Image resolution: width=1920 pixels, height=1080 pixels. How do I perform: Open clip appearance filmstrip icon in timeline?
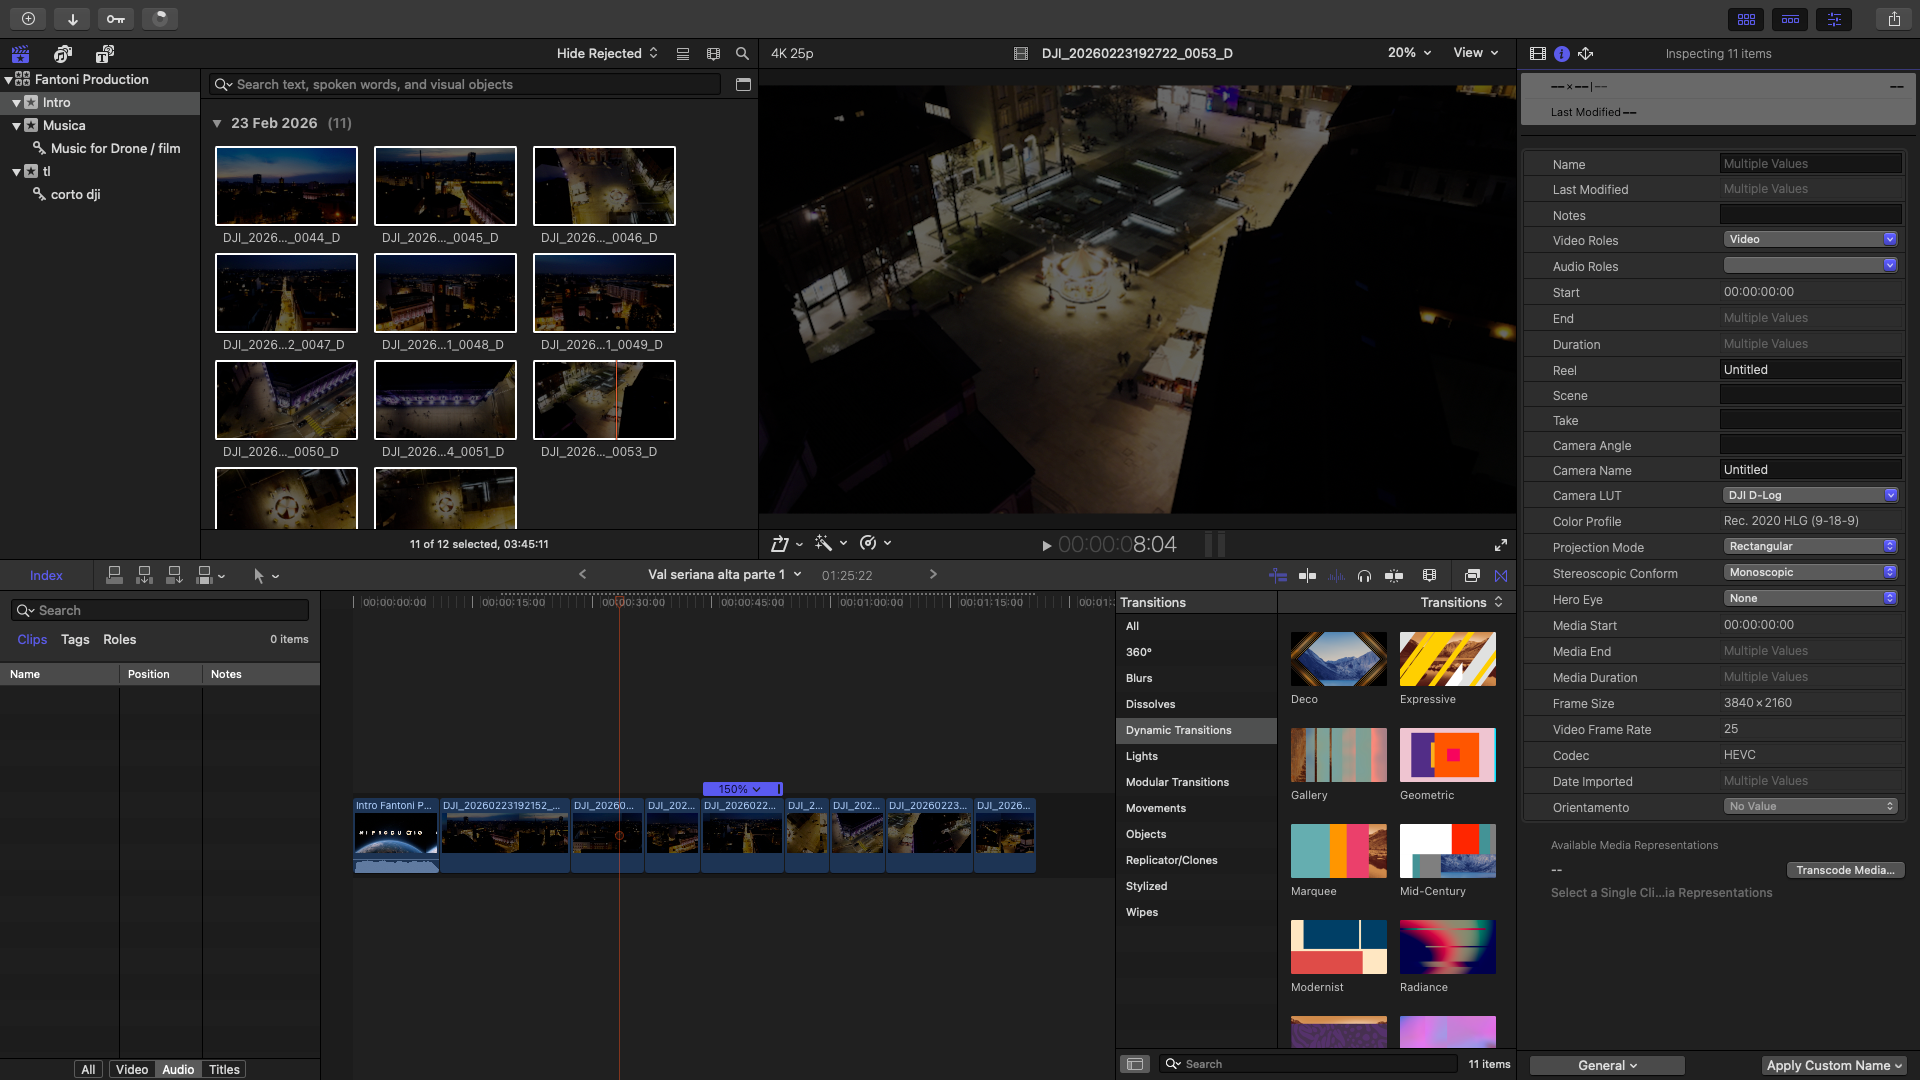click(1429, 576)
